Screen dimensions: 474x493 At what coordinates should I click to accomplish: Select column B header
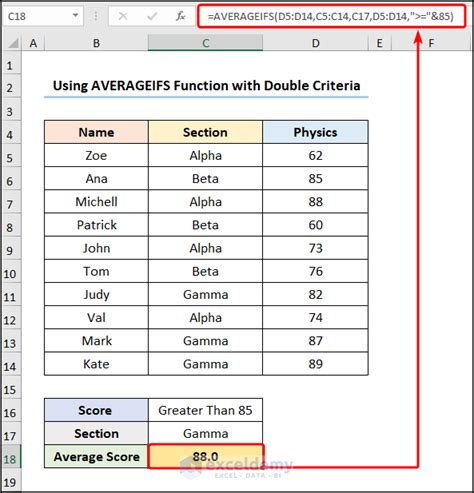[x=96, y=43]
